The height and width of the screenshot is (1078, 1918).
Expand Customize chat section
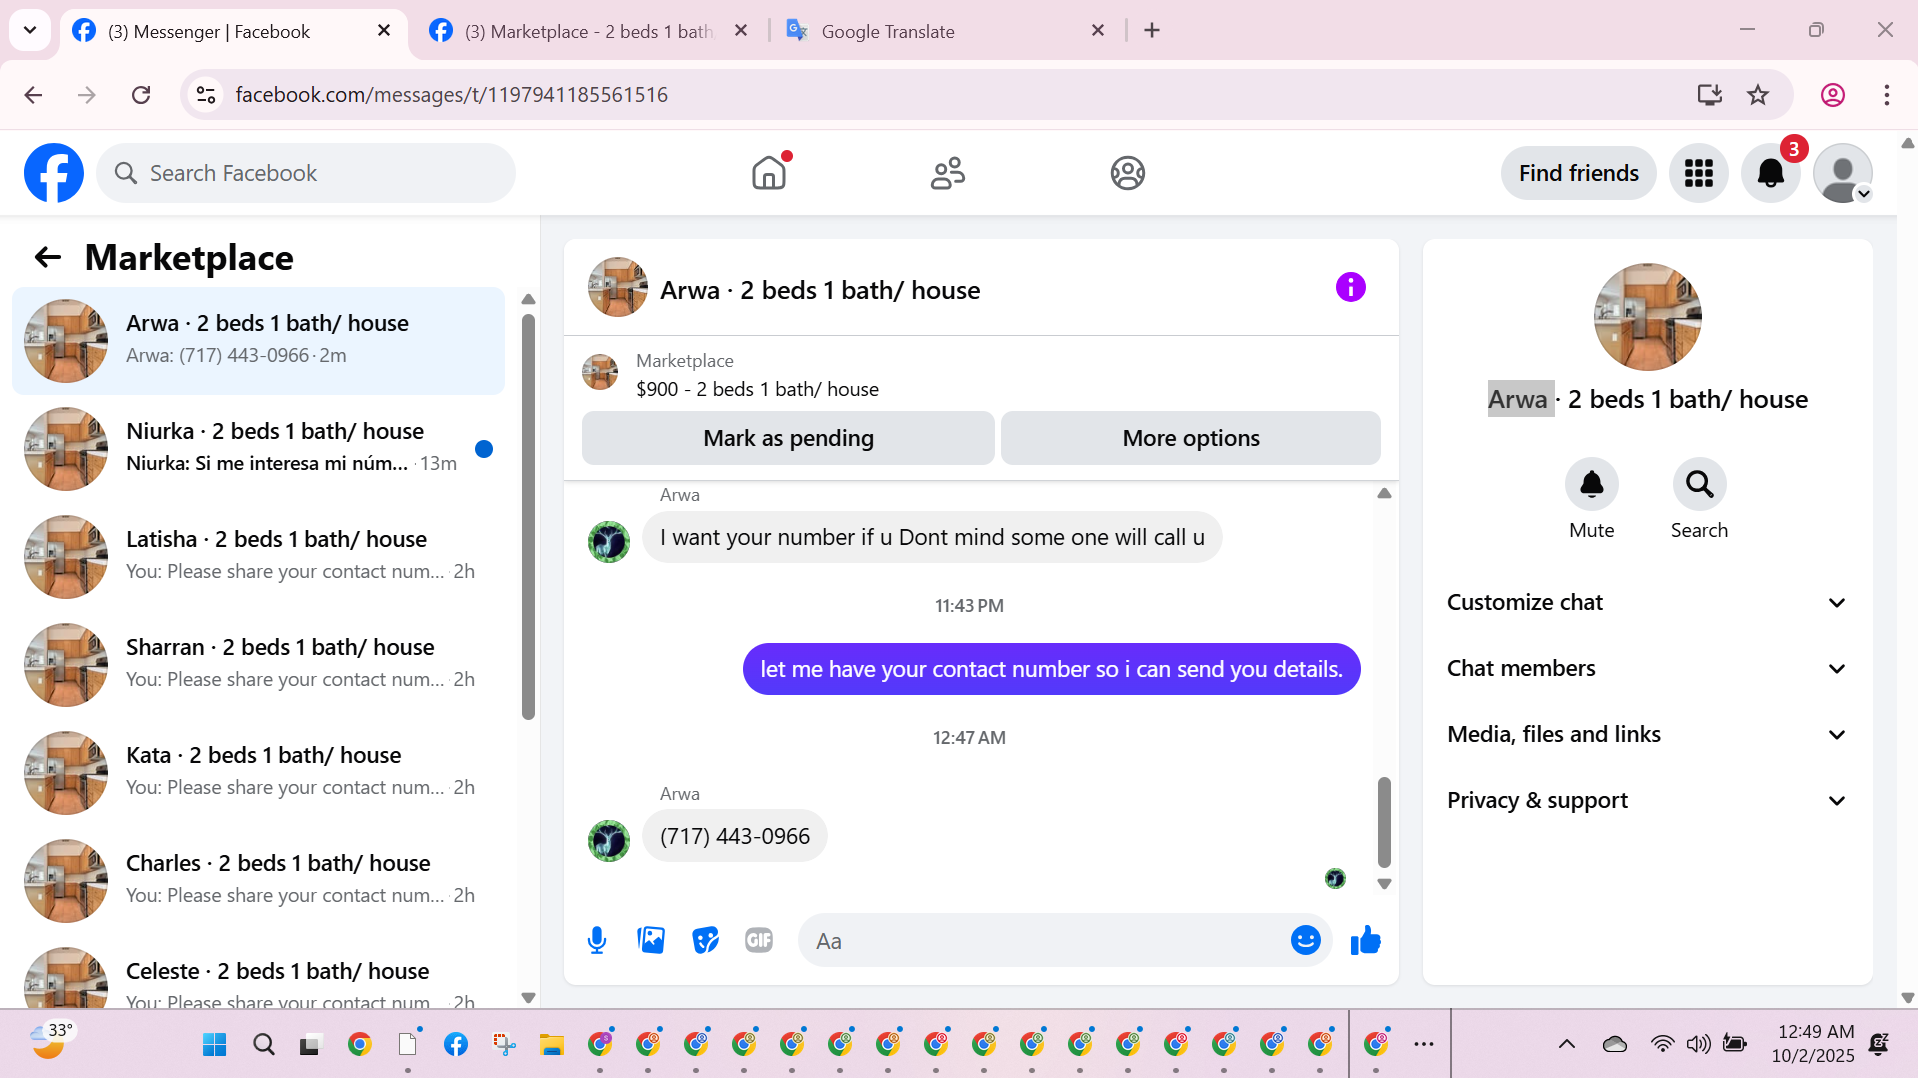pyautogui.click(x=1647, y=603)
